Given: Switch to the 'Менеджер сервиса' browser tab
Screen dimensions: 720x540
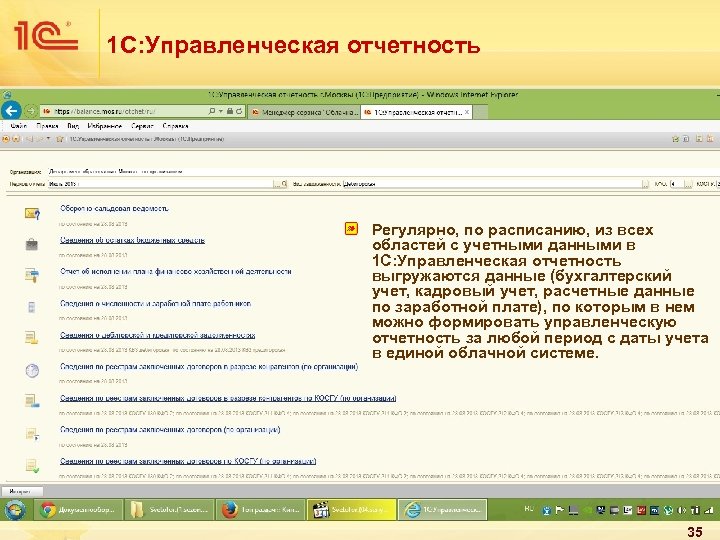Looking at the screenshot, I should point(304,112).
